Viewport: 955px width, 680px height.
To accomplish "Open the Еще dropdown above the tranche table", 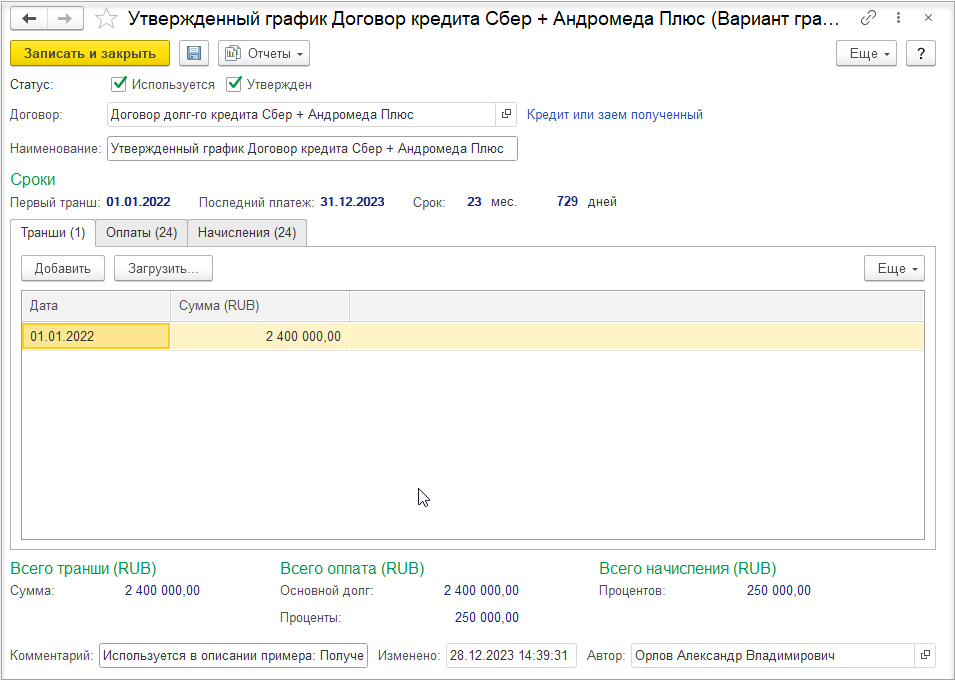I will (x=894, y=269).
